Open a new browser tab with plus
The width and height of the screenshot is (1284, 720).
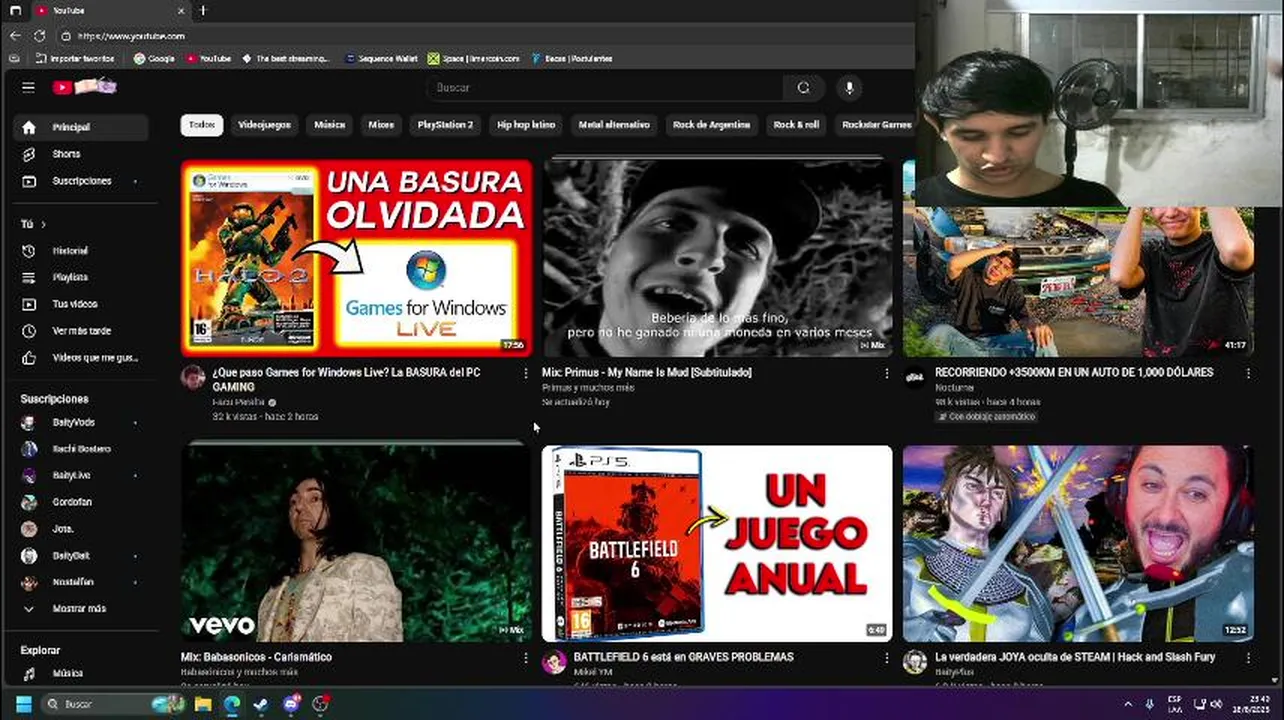tap(202, 10)
